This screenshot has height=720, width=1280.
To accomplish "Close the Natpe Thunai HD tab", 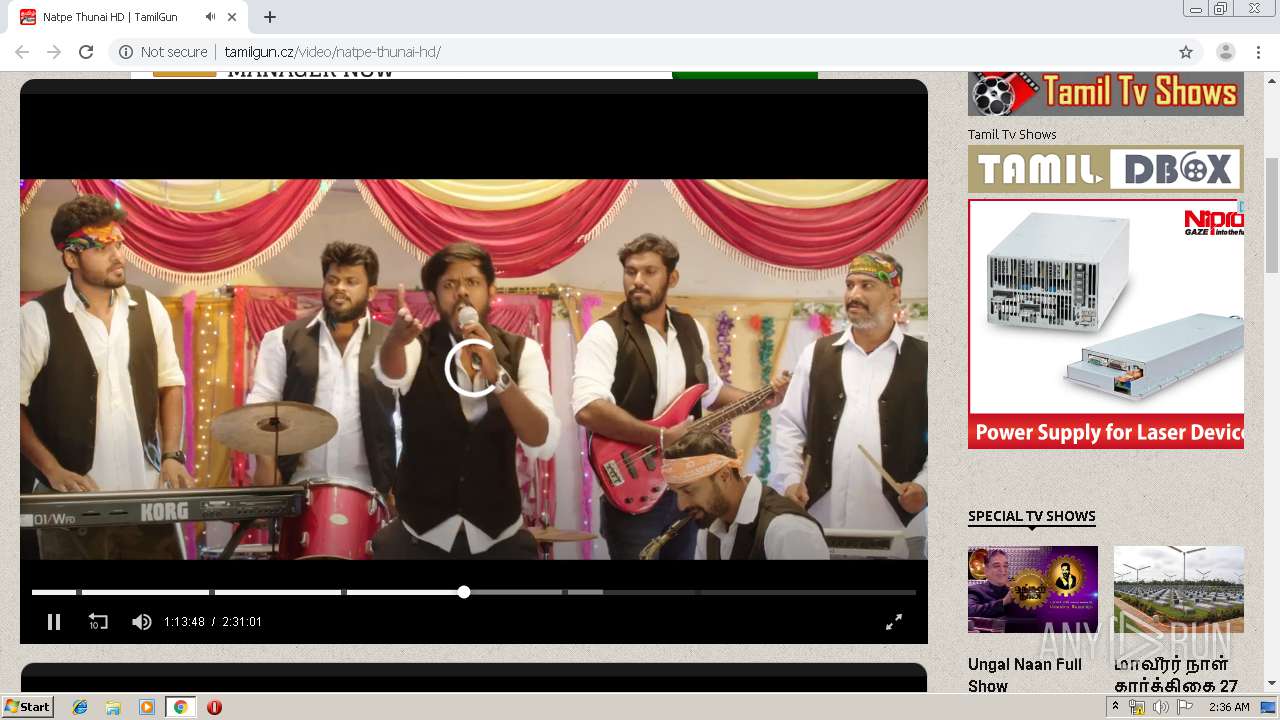I will pyautogui.click(x=233, y=17).
